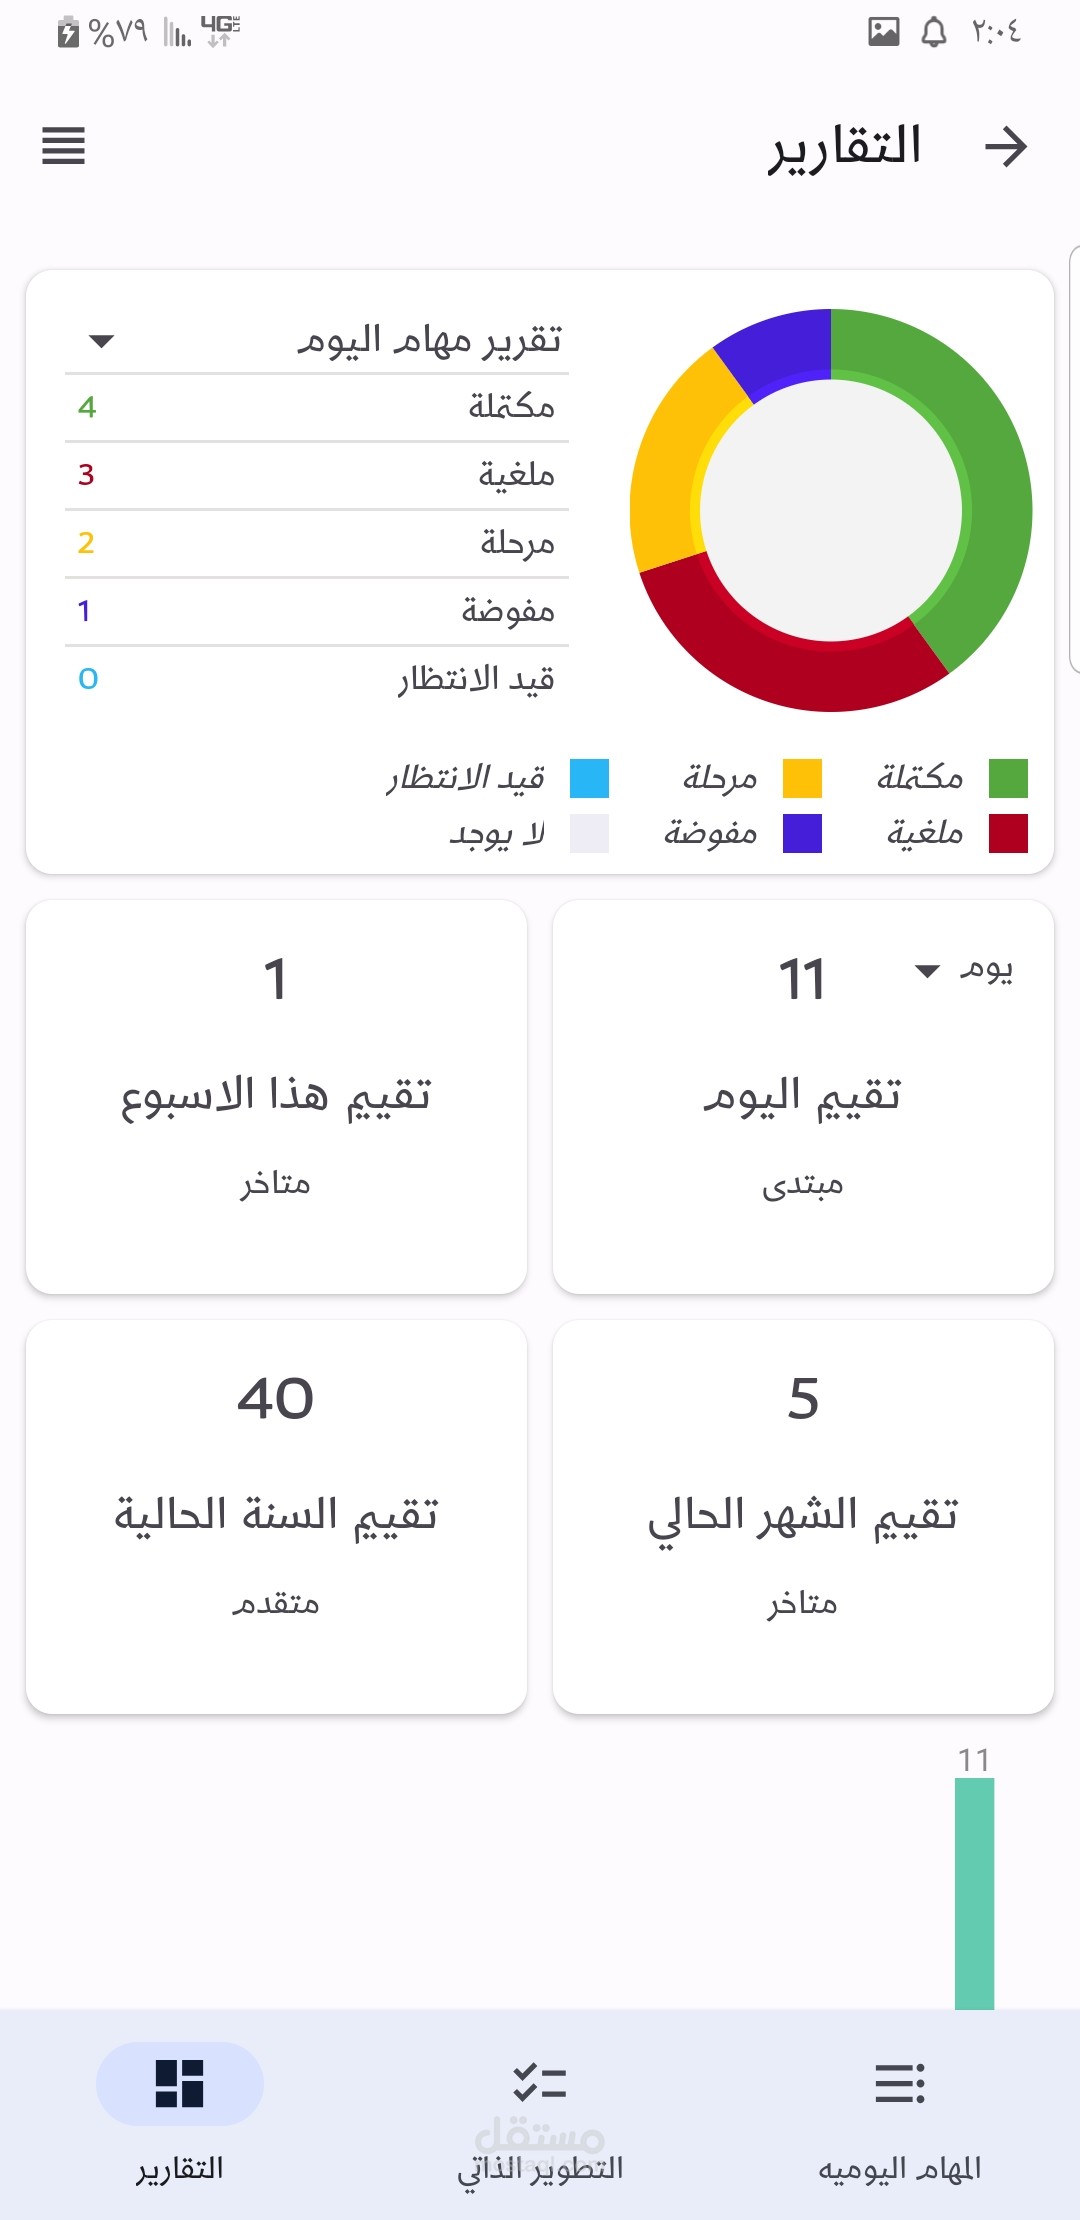The width and height of the screenshot is (1080, 2220).
Task: Tap the back arrow beside التقارير
Action: [1006, 147]
